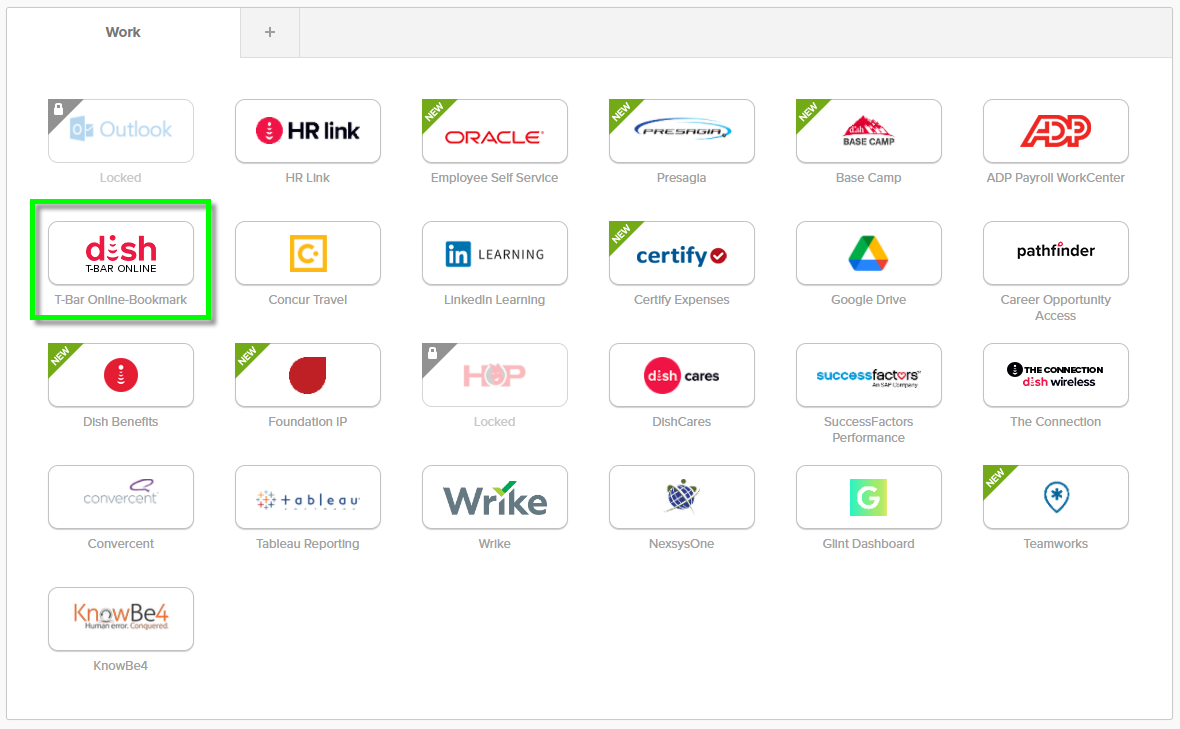1180x729 pixels.
Task: Click the T-Bar Online-Bookmark label
Action: (x=120, y=299)
